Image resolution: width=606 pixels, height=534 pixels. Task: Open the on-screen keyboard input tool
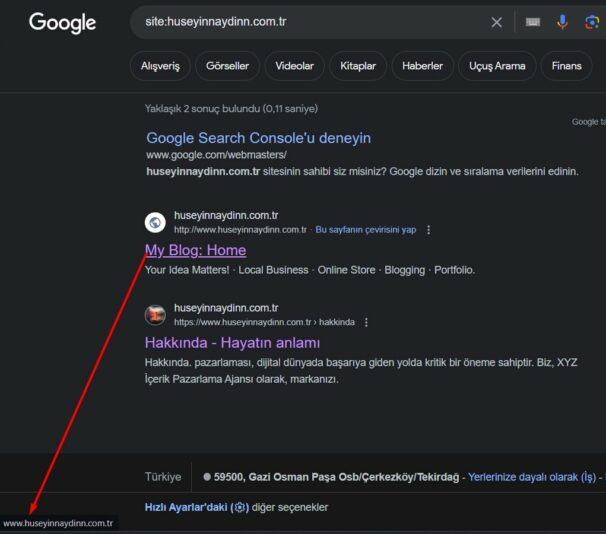coord(533,22)
